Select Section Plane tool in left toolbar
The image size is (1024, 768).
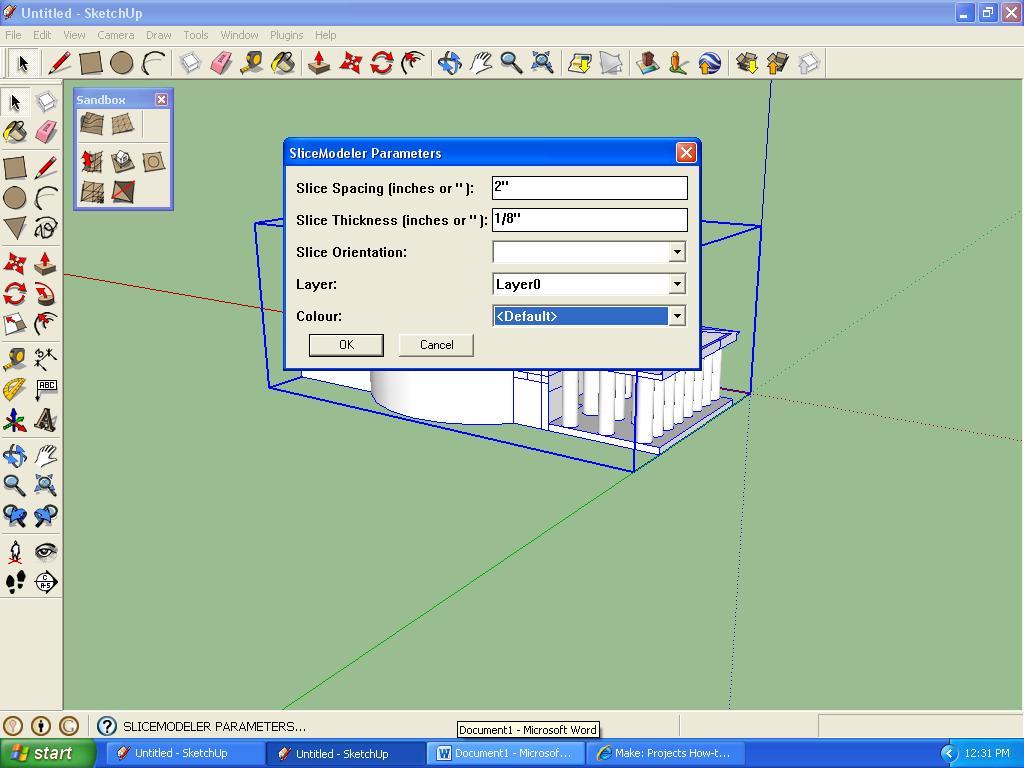46,582
